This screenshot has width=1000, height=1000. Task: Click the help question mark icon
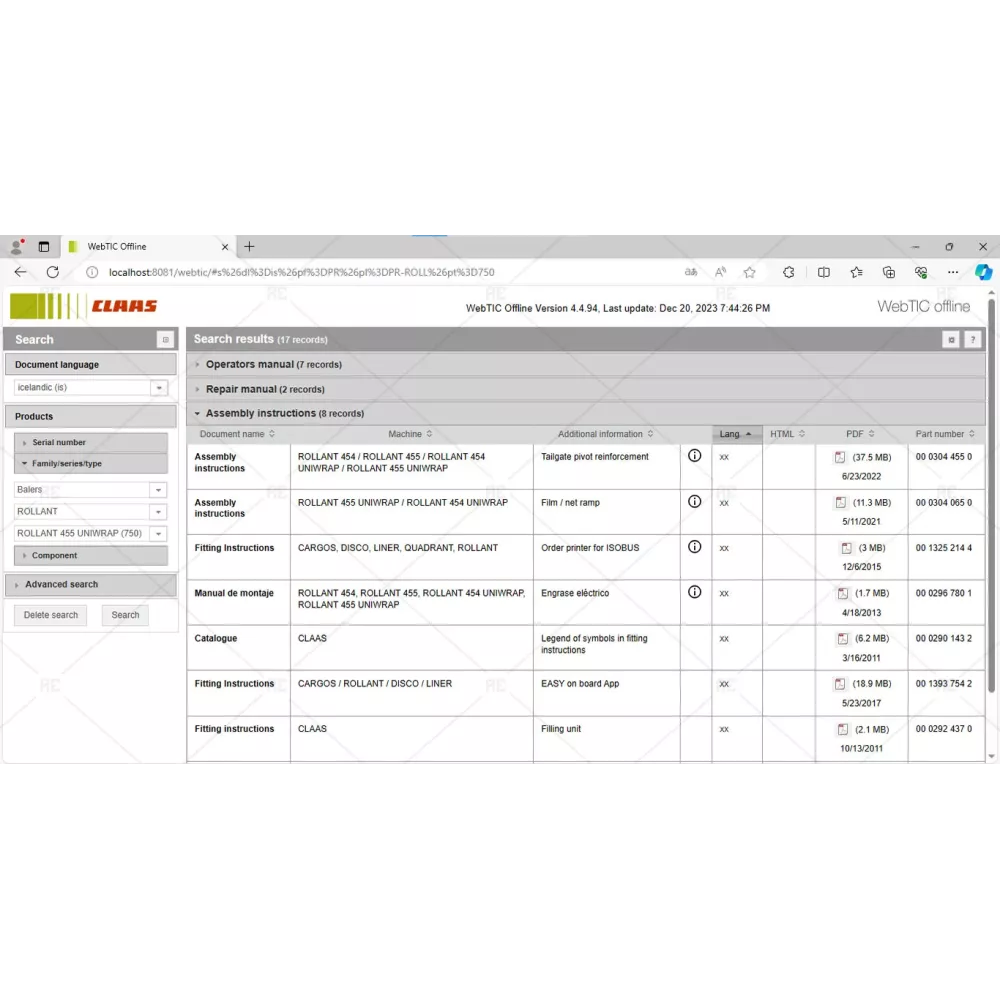click(972, 340)
